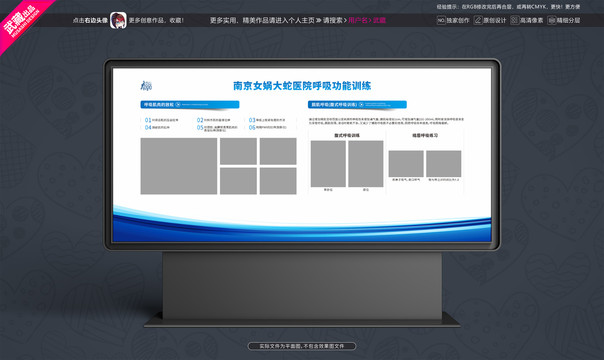604x360 pixels.
Task: Click the 高清像素 label
Action: click(531, 20)
